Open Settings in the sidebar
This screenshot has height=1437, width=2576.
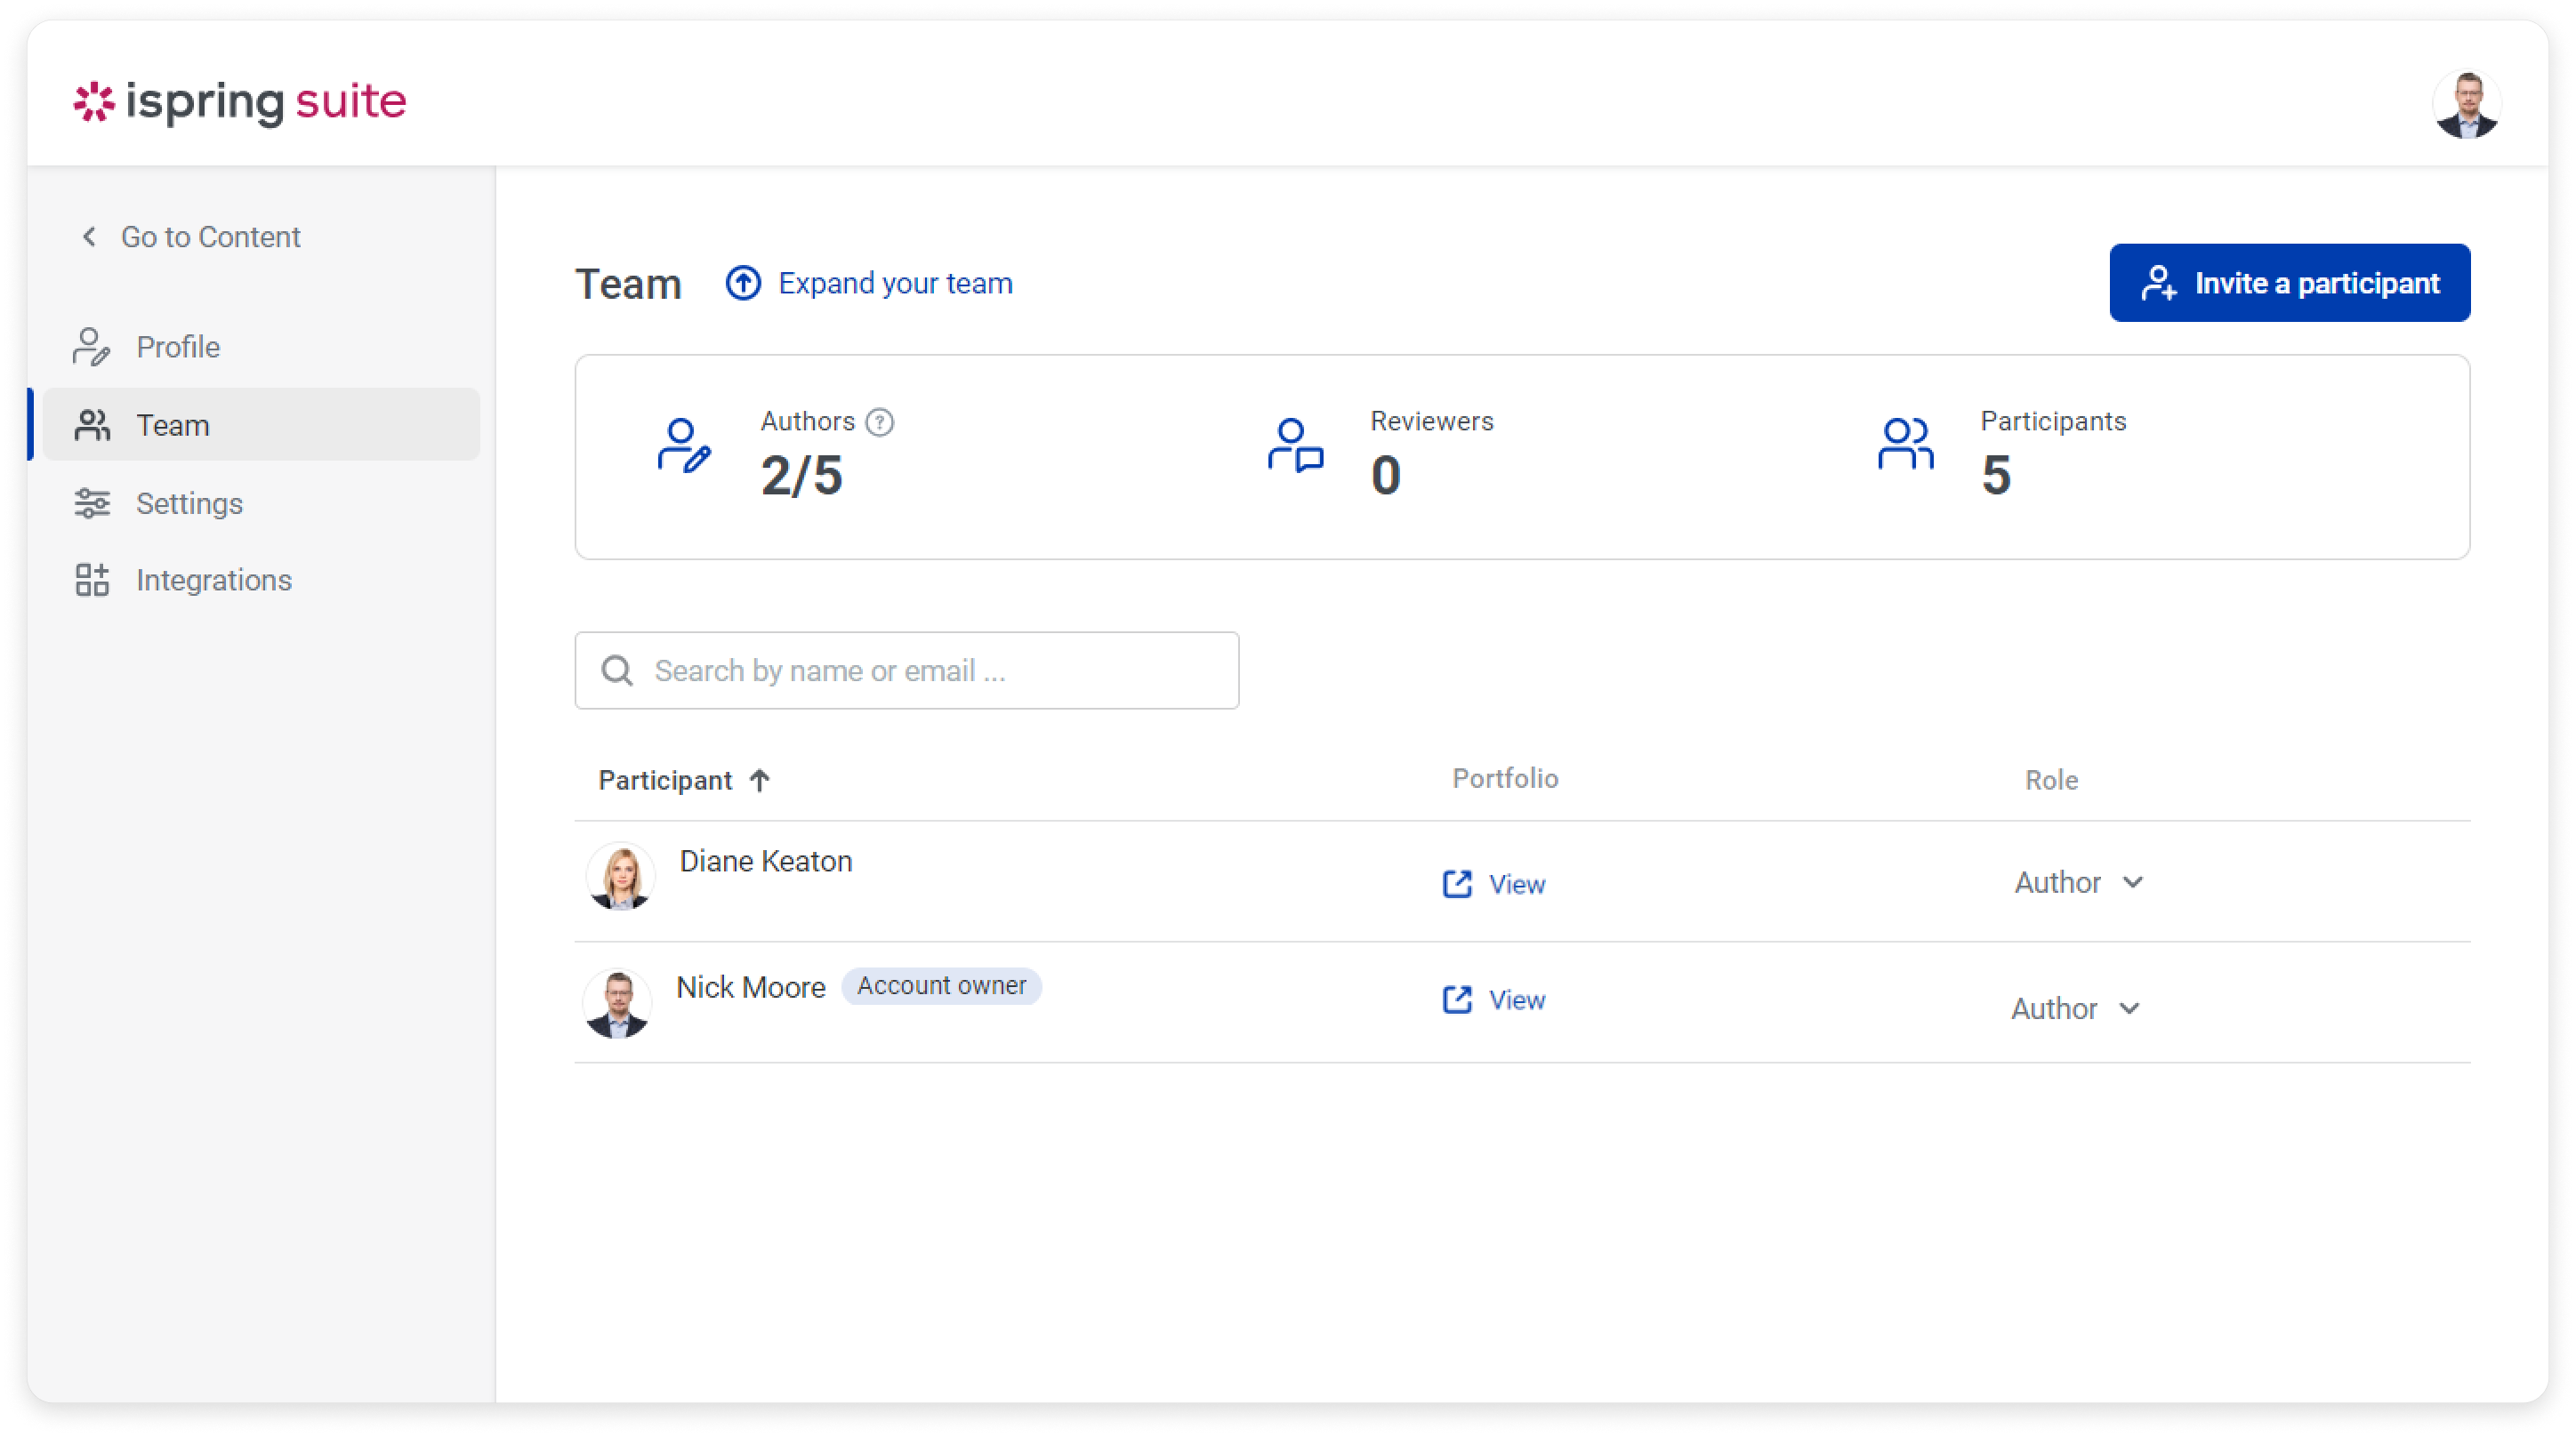(x=189, y=503)
